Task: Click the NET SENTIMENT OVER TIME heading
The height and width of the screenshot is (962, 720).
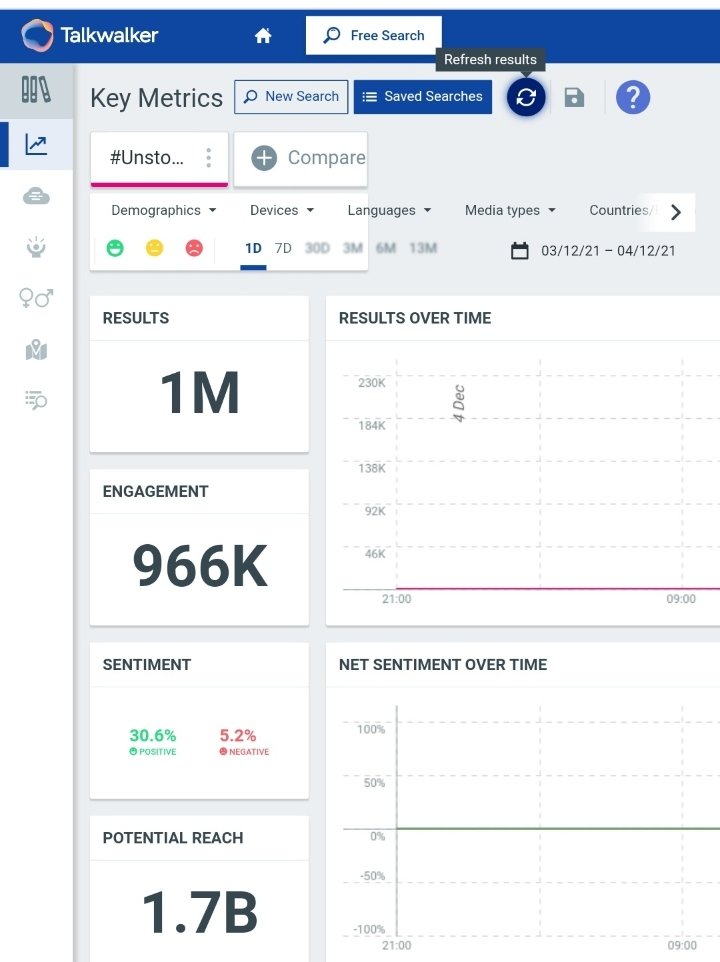Action: 443,665
